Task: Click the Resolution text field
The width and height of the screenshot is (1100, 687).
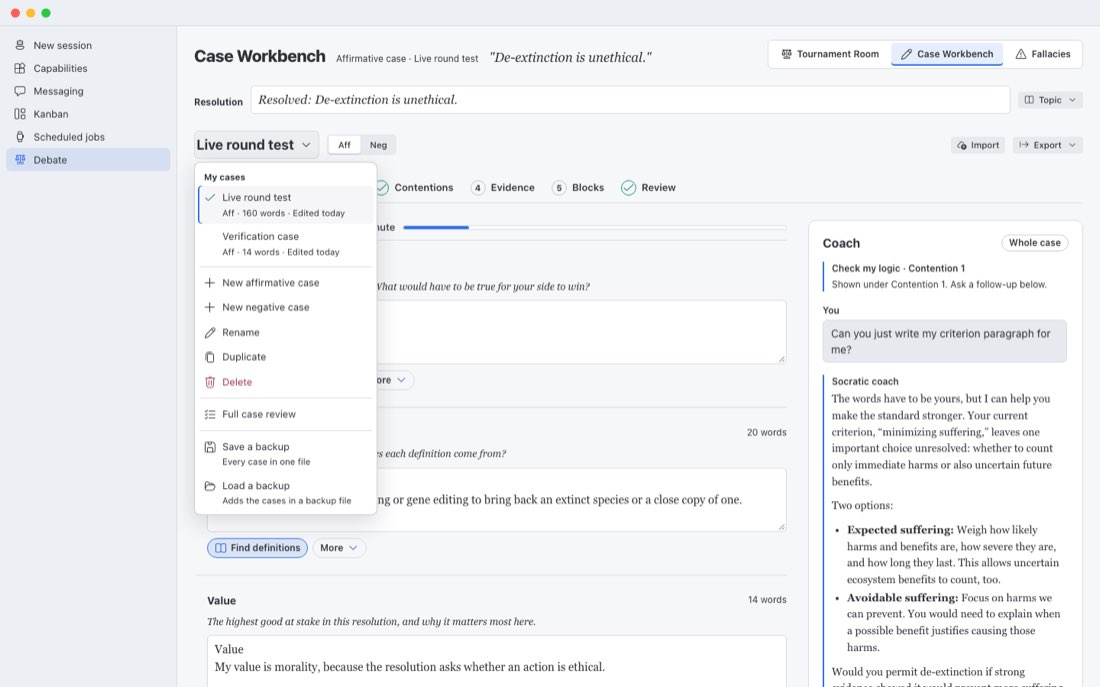Action: click(x=630, y=100)
